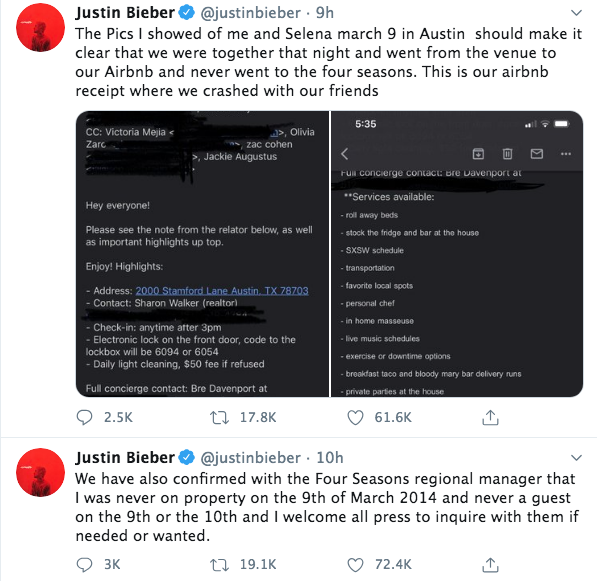Open @justinbieber handle on the 9h tweet
This screenshot has width=597, height=581.
tap(251, 13)
